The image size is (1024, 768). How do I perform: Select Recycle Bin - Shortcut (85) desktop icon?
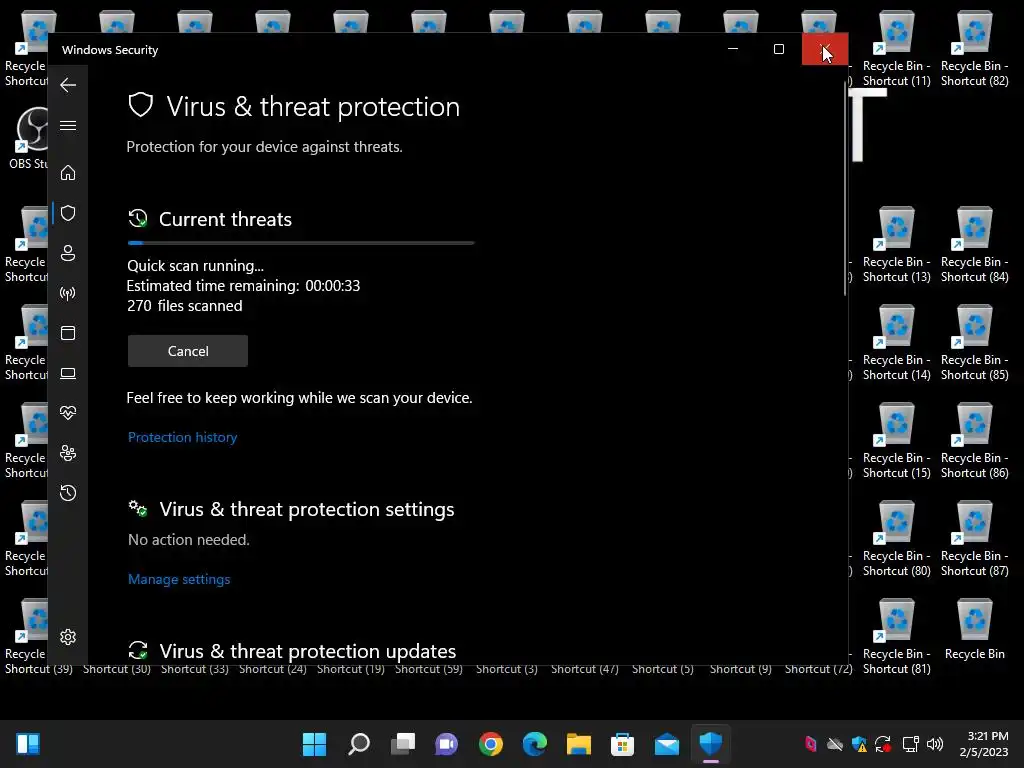[974, 344]
